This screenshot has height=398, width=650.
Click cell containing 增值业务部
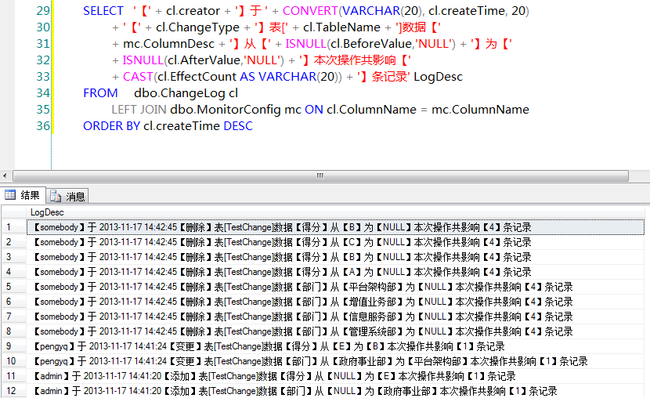point(335,302)
